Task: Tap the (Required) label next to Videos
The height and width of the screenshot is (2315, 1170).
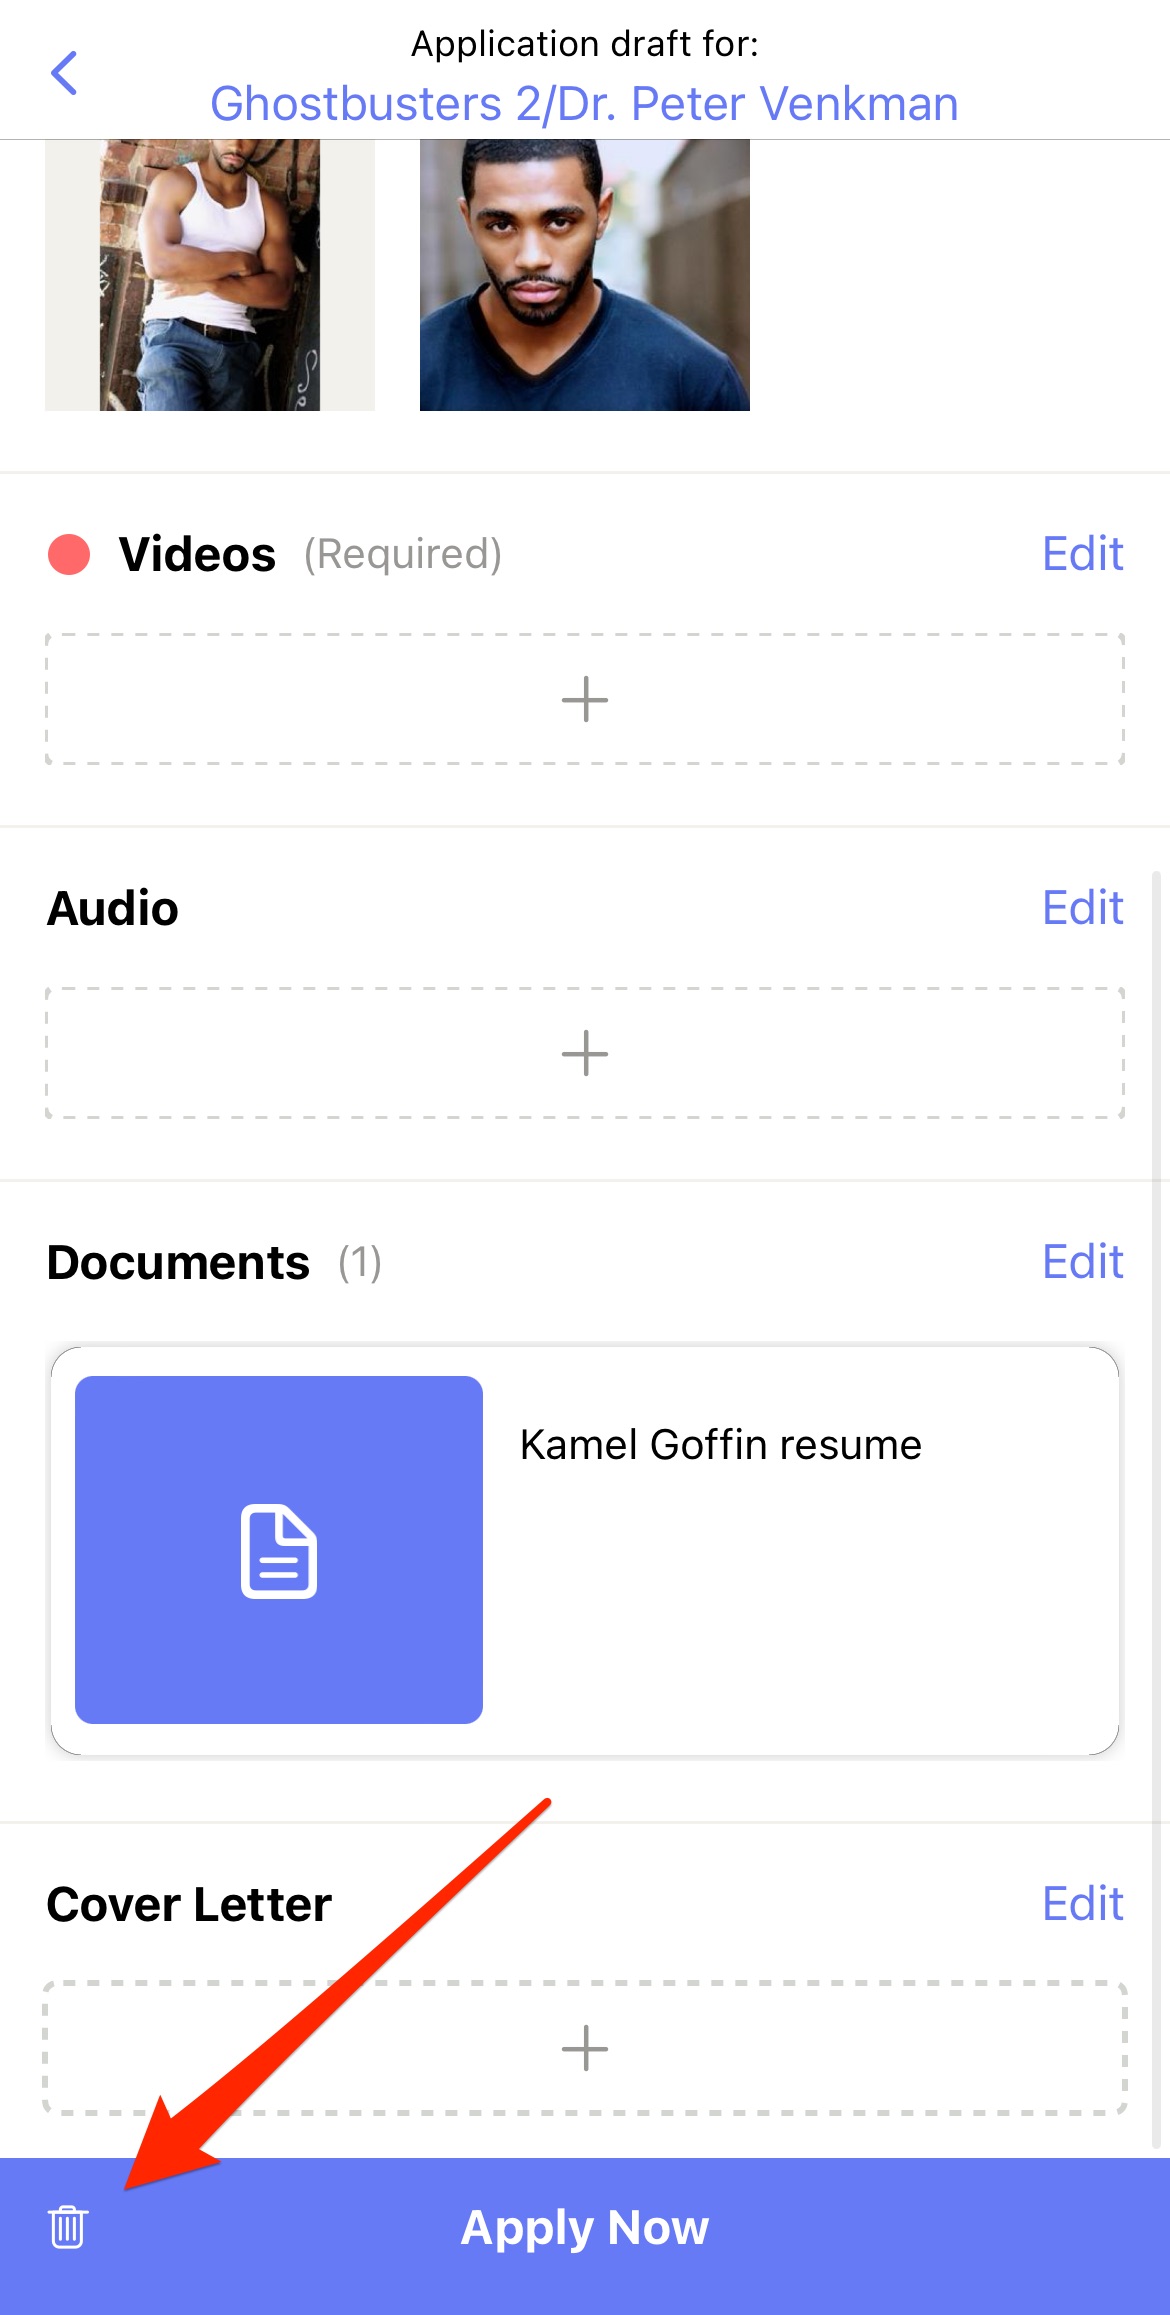Action: (403, 554)
